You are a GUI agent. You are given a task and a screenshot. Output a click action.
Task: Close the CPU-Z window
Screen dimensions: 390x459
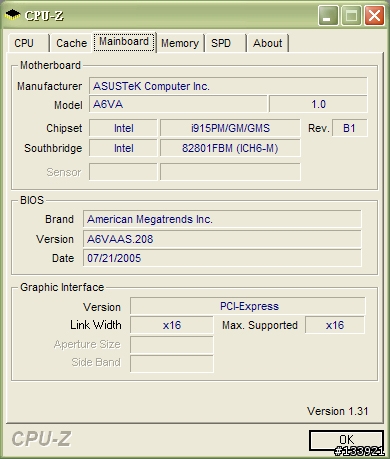(x=374, y=15)
